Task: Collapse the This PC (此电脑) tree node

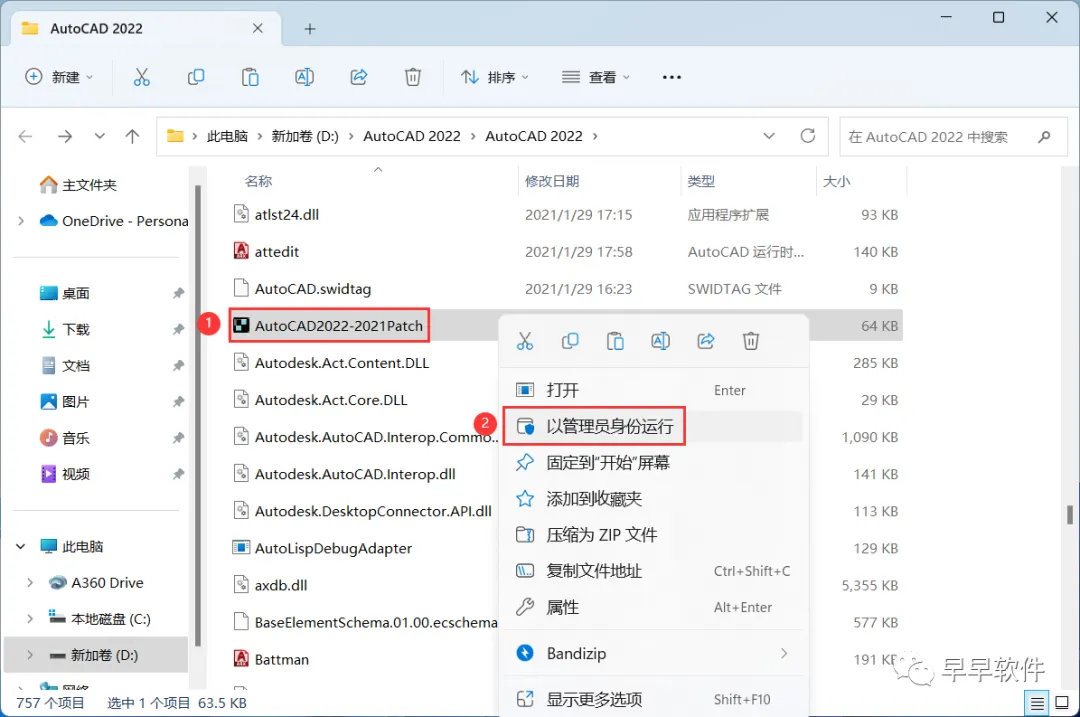Action: coord(21,546)
